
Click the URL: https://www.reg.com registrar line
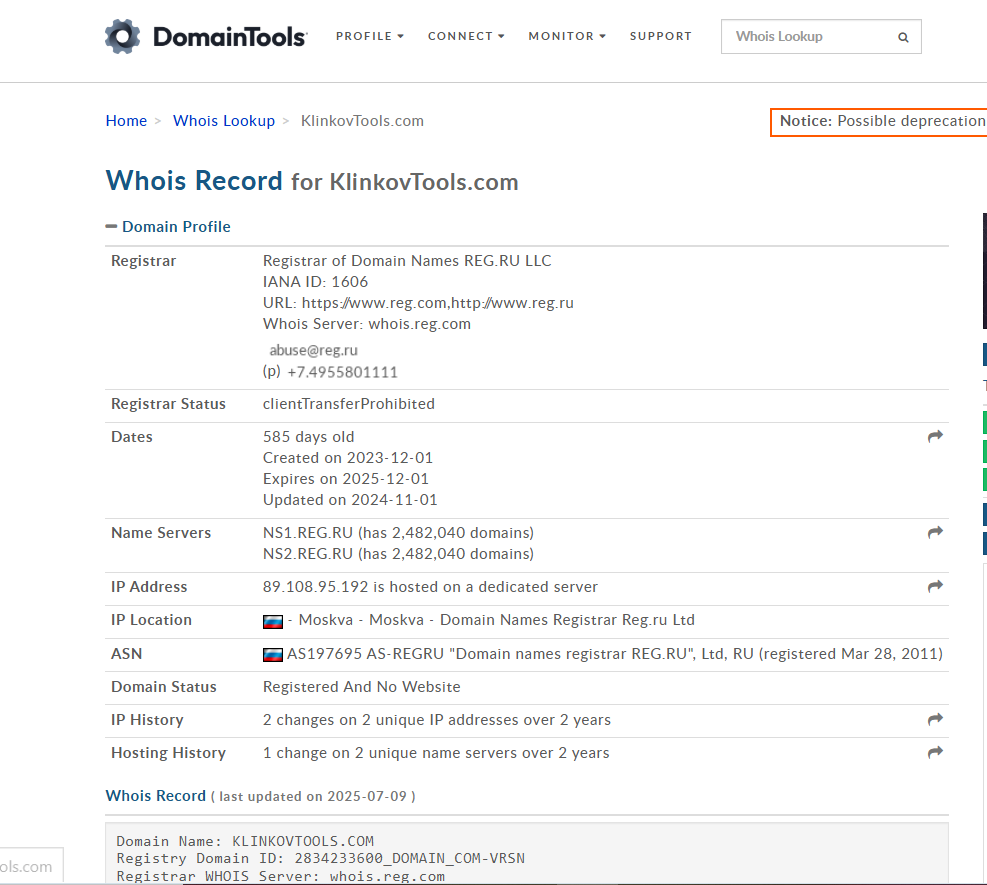418,303
